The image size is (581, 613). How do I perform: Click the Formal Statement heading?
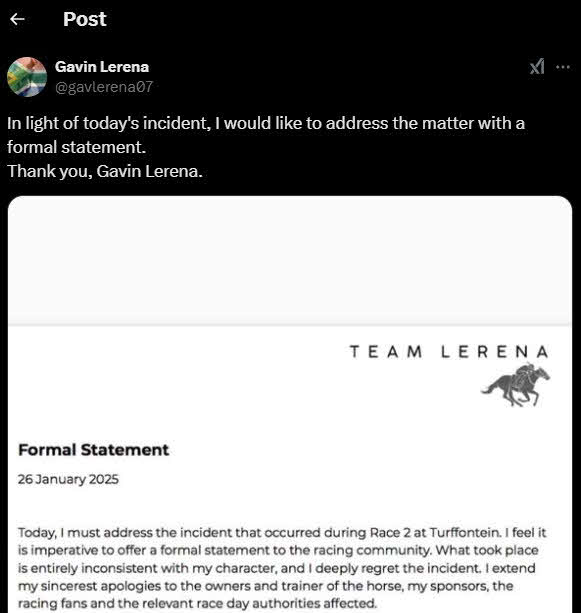click(x=93, y=450)
